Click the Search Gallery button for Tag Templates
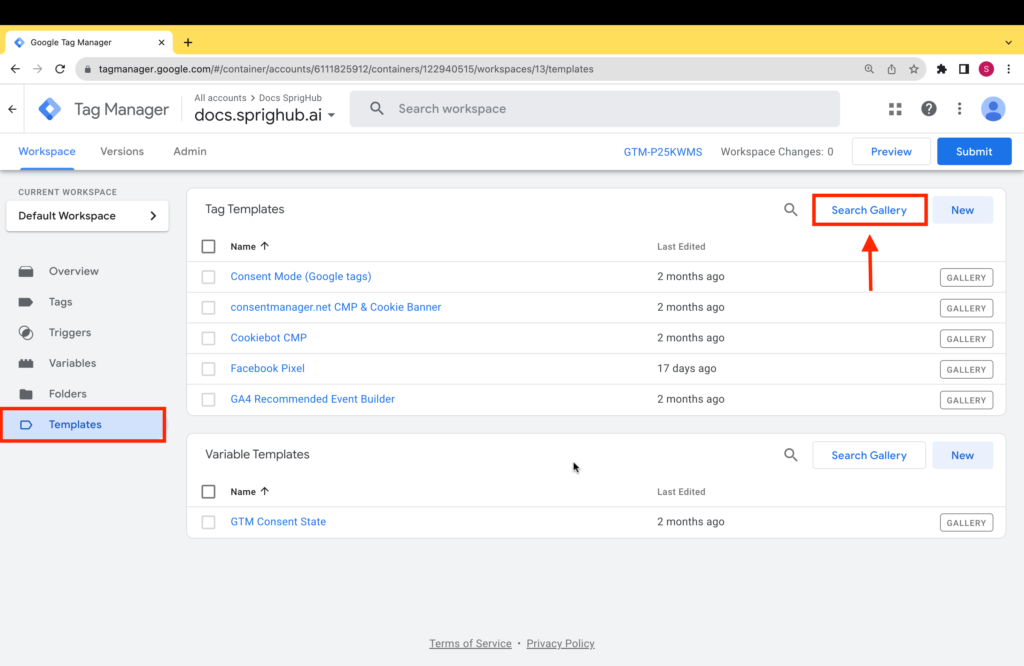Viewport: 1024px width, 666px height. click(x=869, y=209)
